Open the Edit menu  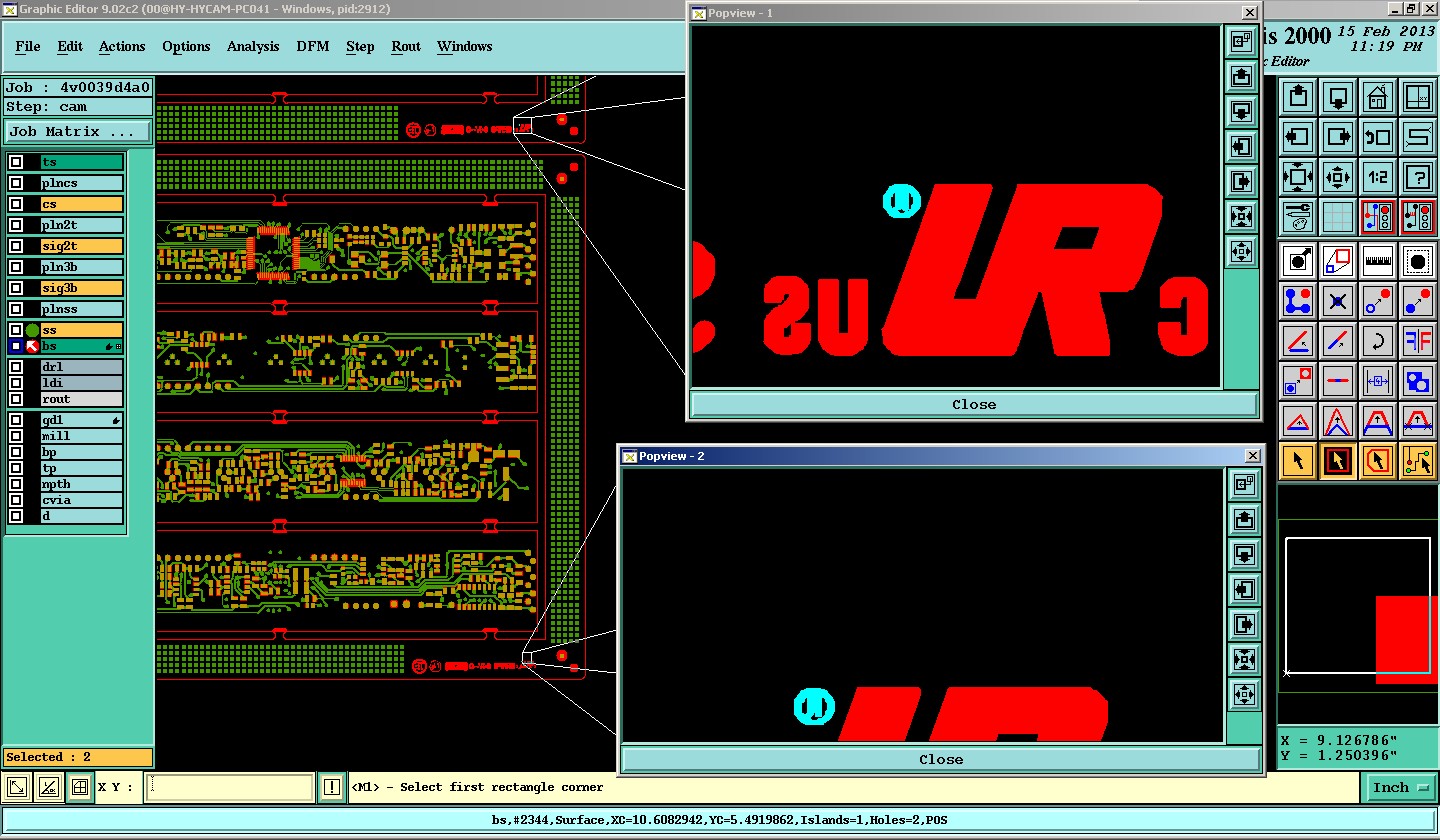[70, 47]
